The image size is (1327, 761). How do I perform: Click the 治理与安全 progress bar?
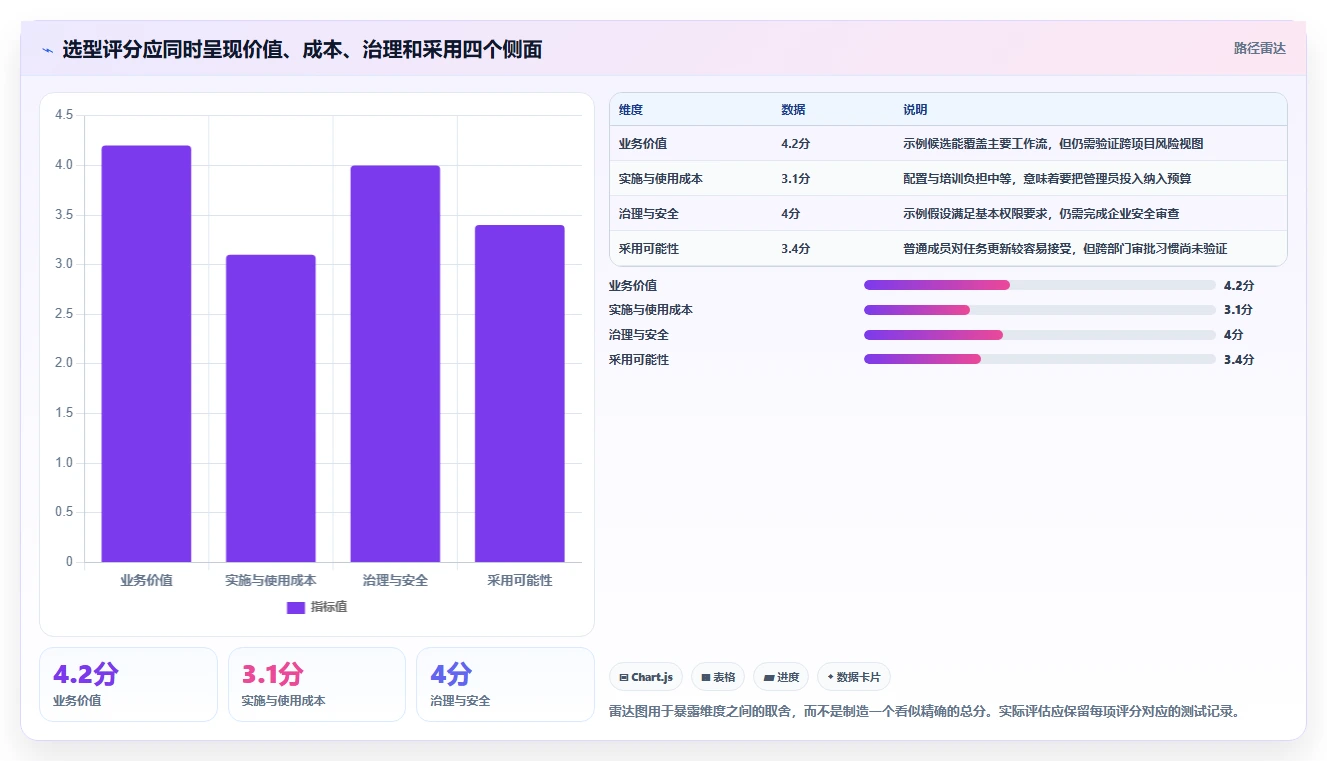tap(1040, 335)
